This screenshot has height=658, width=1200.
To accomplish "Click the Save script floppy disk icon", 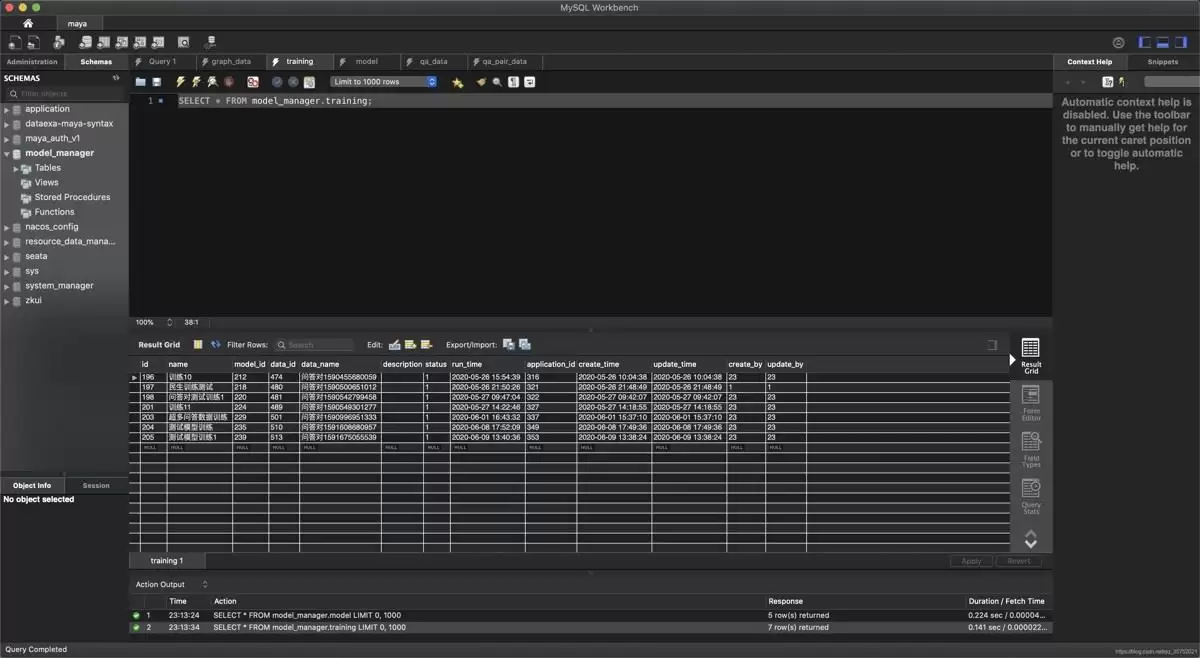I will tap(157, 82).
